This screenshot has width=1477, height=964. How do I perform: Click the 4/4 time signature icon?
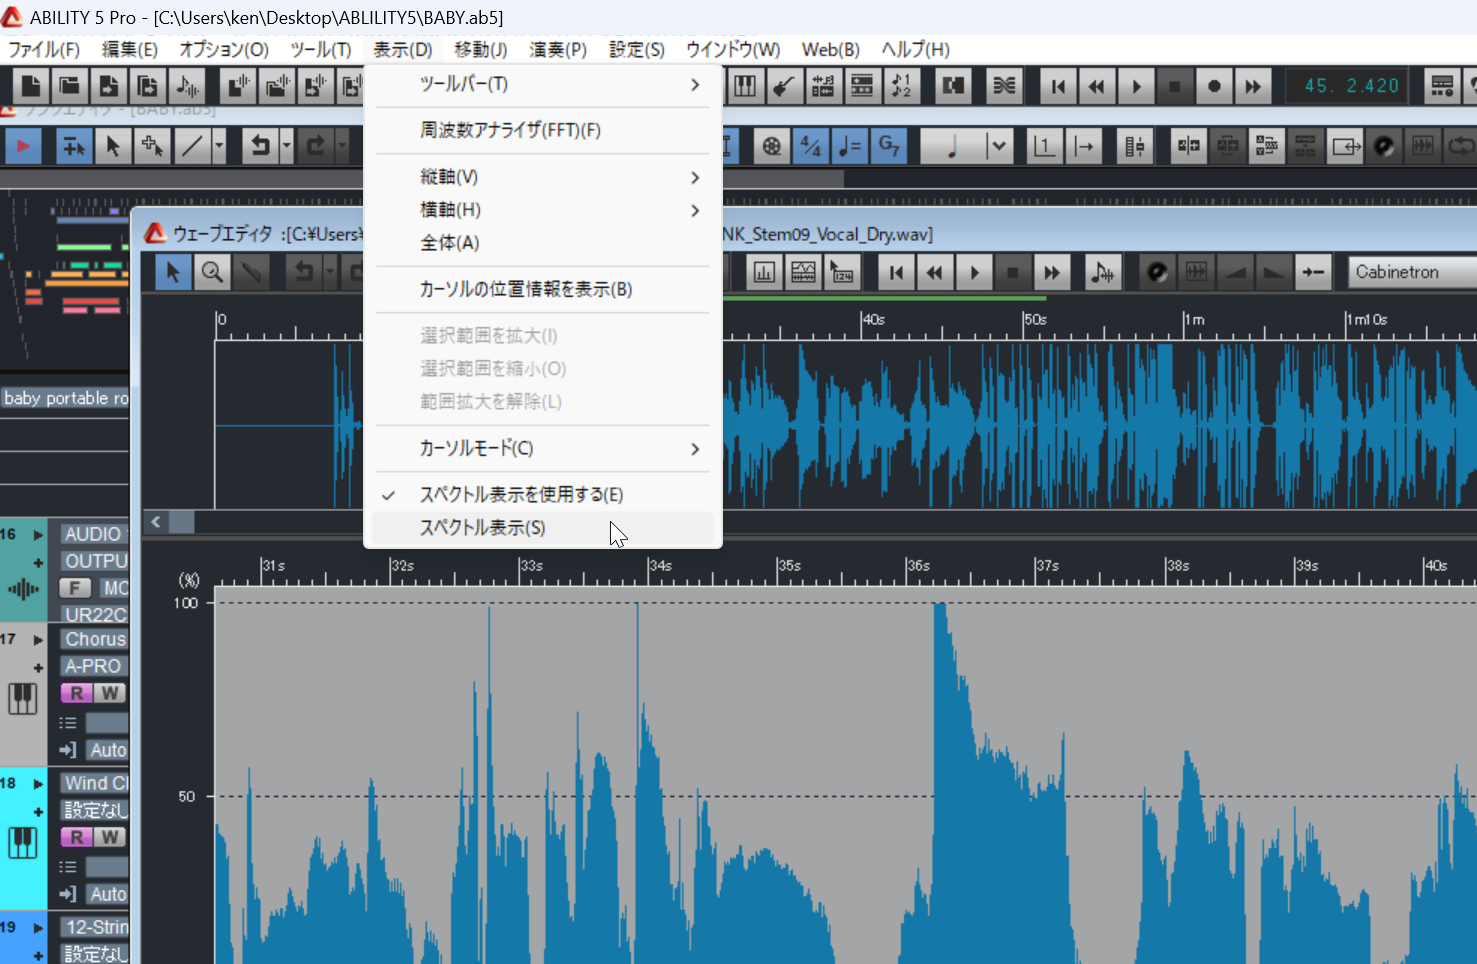pyautogui.click(x=811, y=146)
